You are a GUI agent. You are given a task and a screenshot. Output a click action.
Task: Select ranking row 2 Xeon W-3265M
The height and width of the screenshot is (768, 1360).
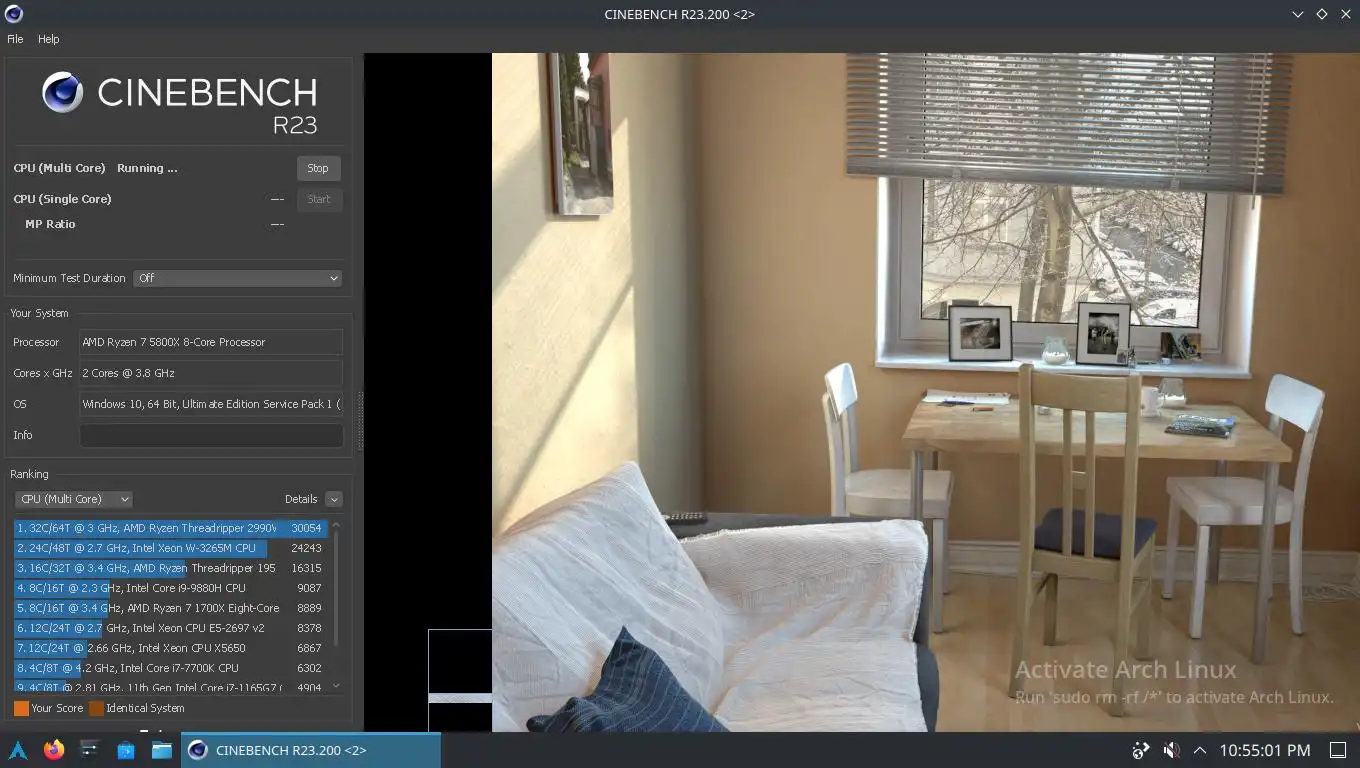coord(171,548)
